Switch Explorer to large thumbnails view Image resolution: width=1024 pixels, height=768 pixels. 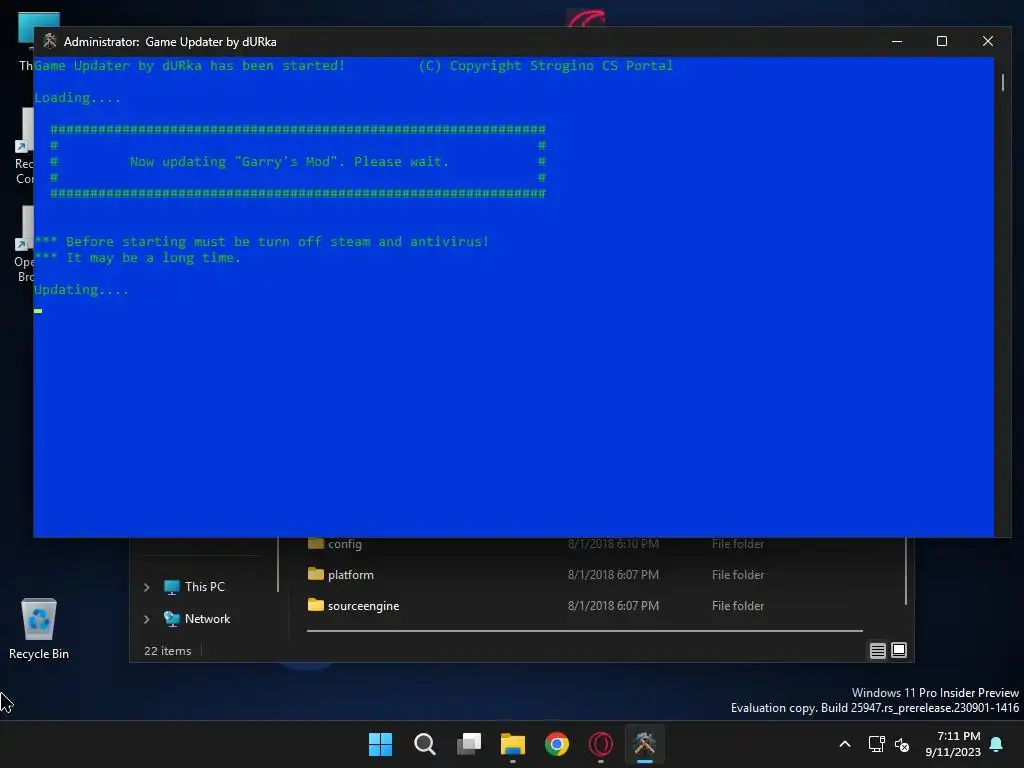pyautogui.click(x=899, y=650)
